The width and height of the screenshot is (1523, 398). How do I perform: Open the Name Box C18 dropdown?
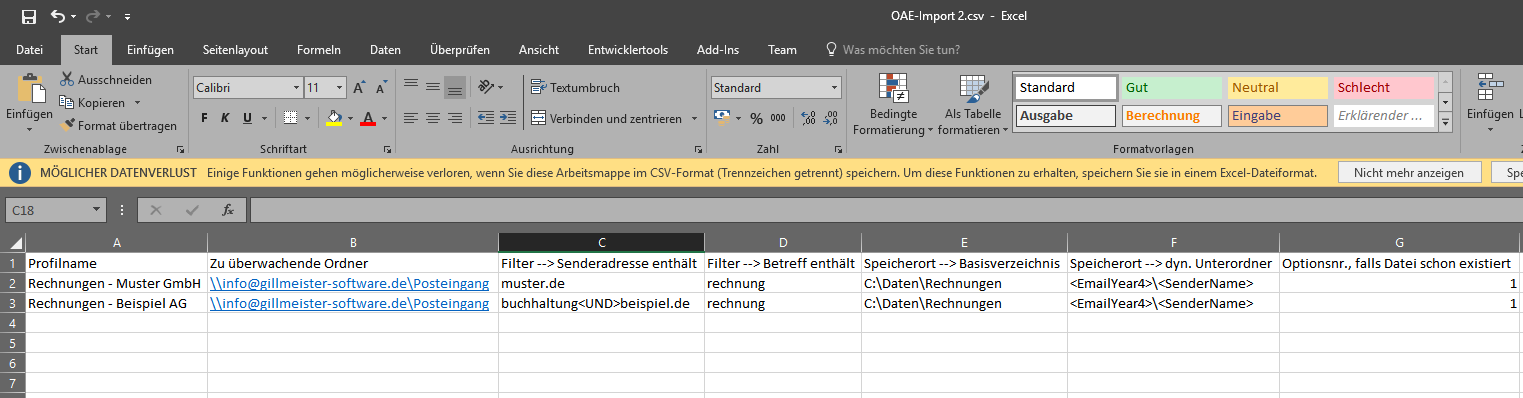(97, 210)
